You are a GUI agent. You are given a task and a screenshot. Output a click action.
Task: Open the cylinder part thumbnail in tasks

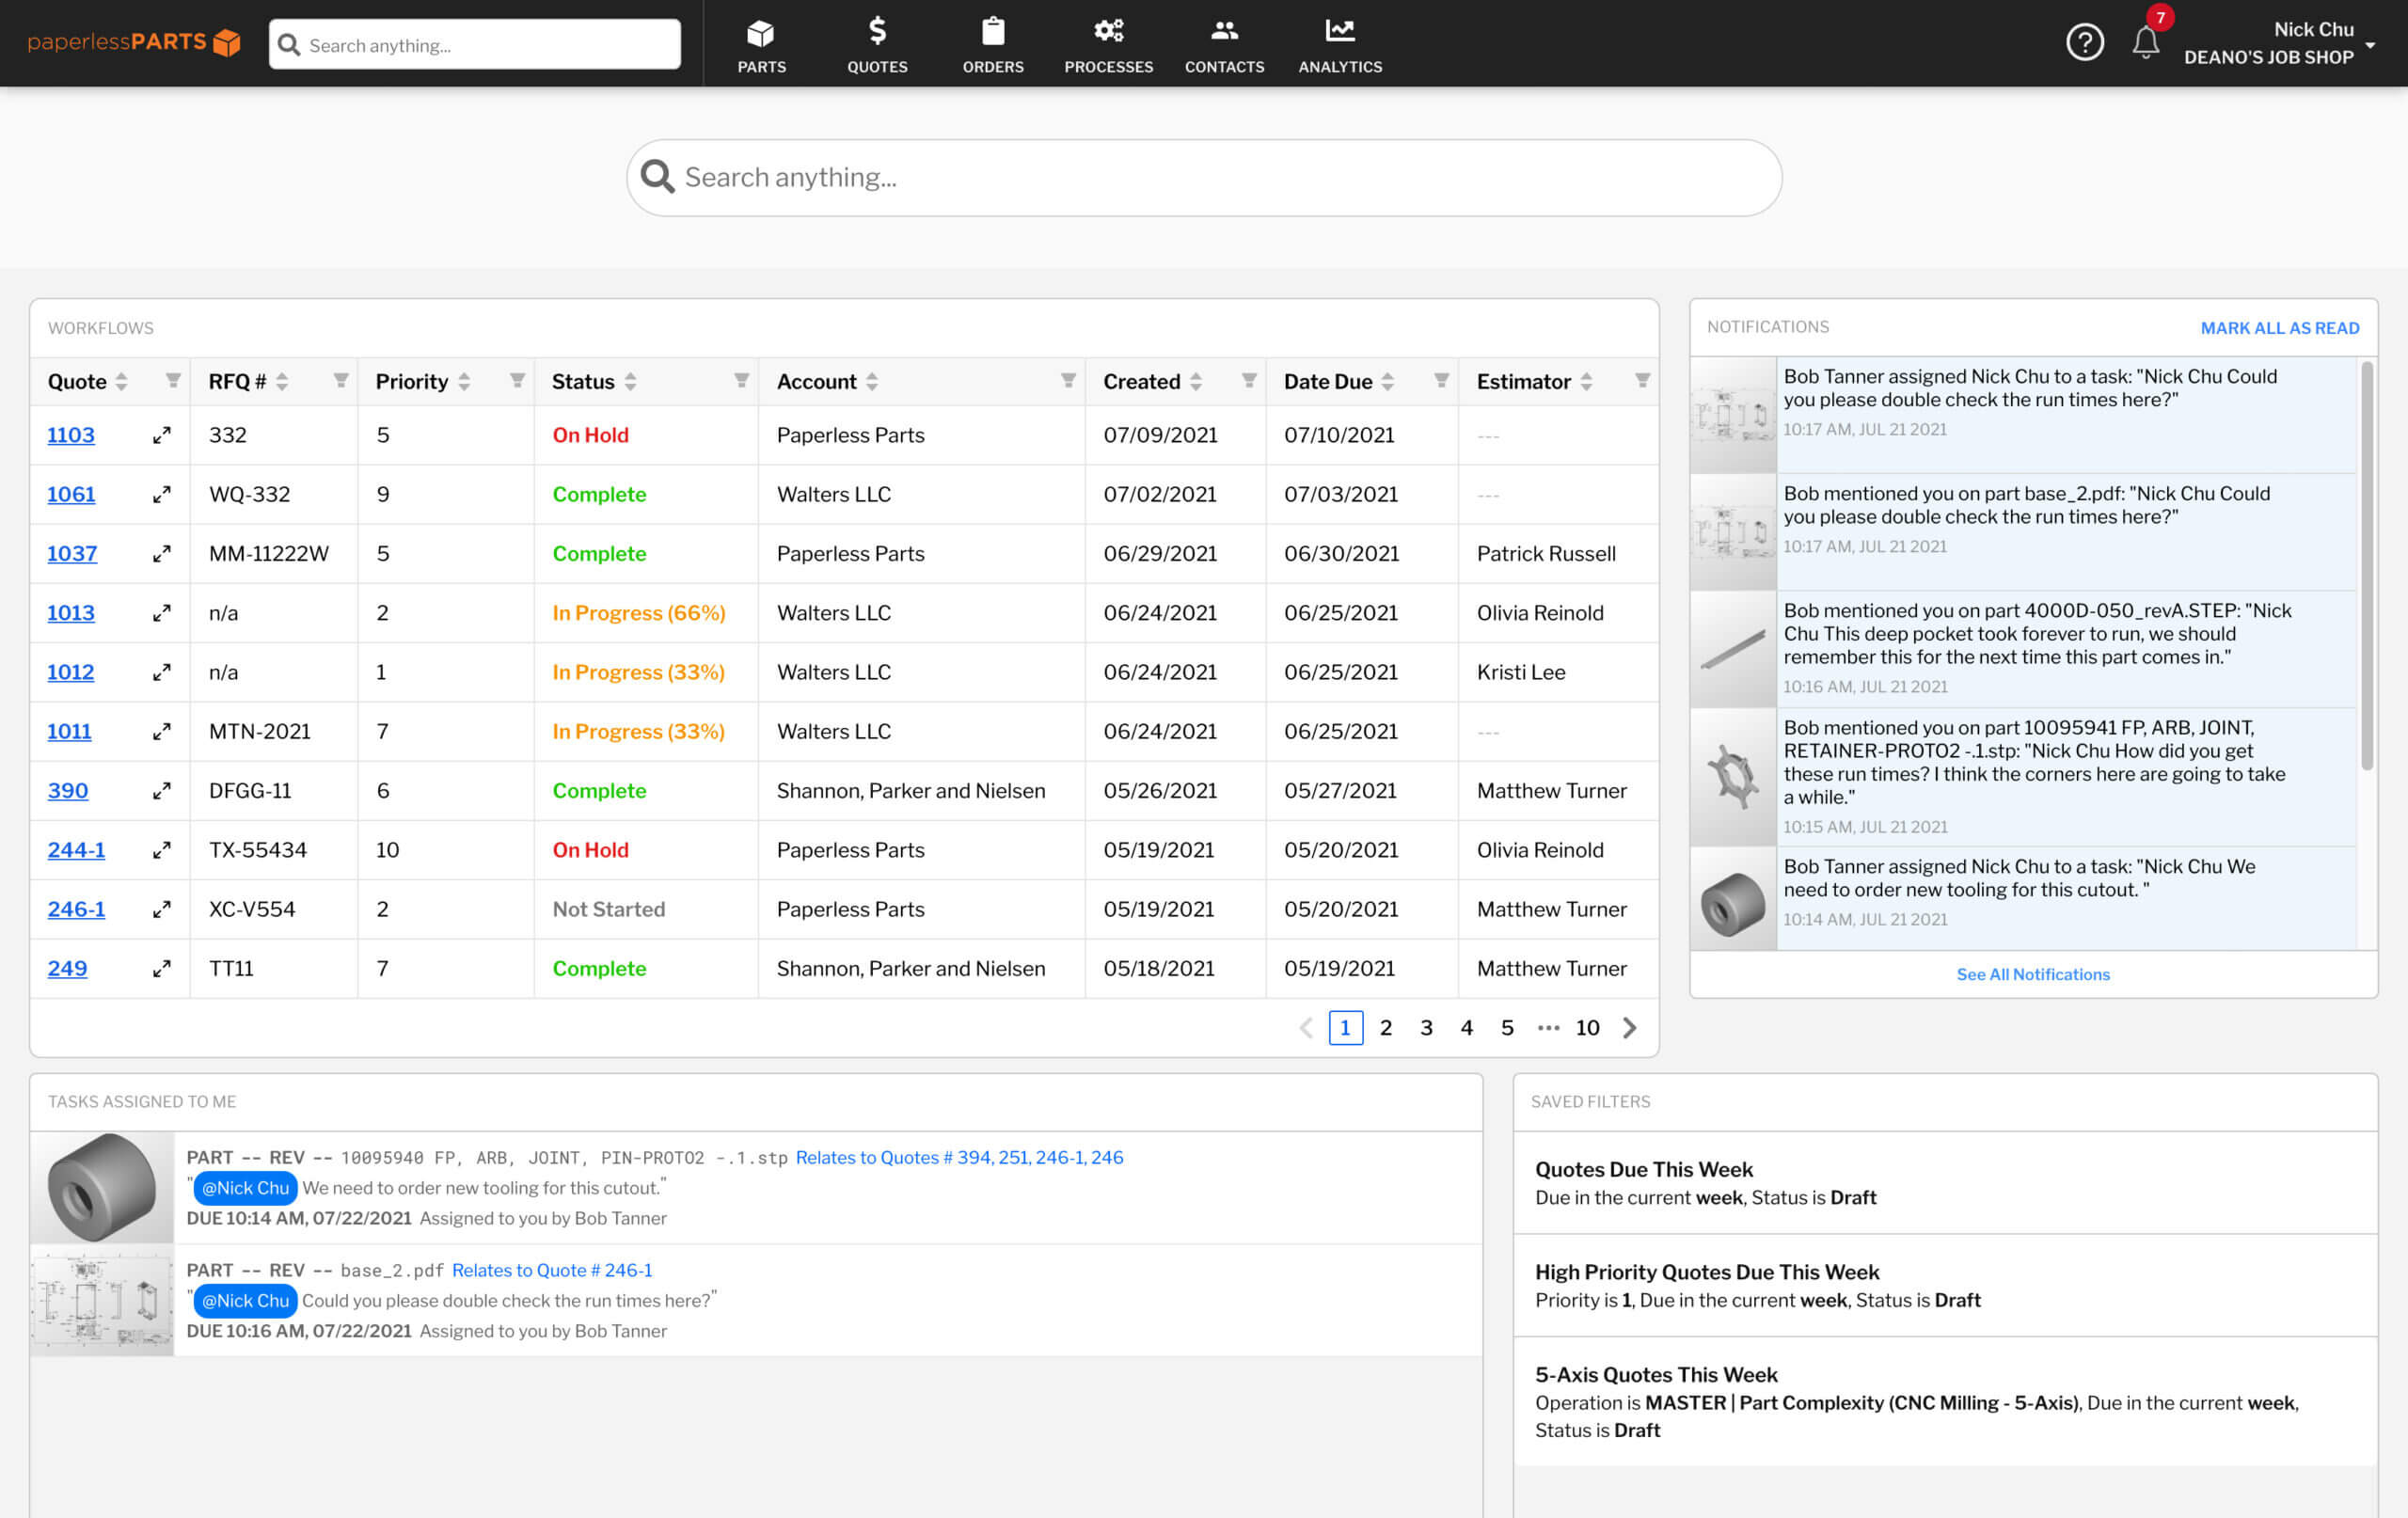pyautogui.click(x=102, y=1187)
